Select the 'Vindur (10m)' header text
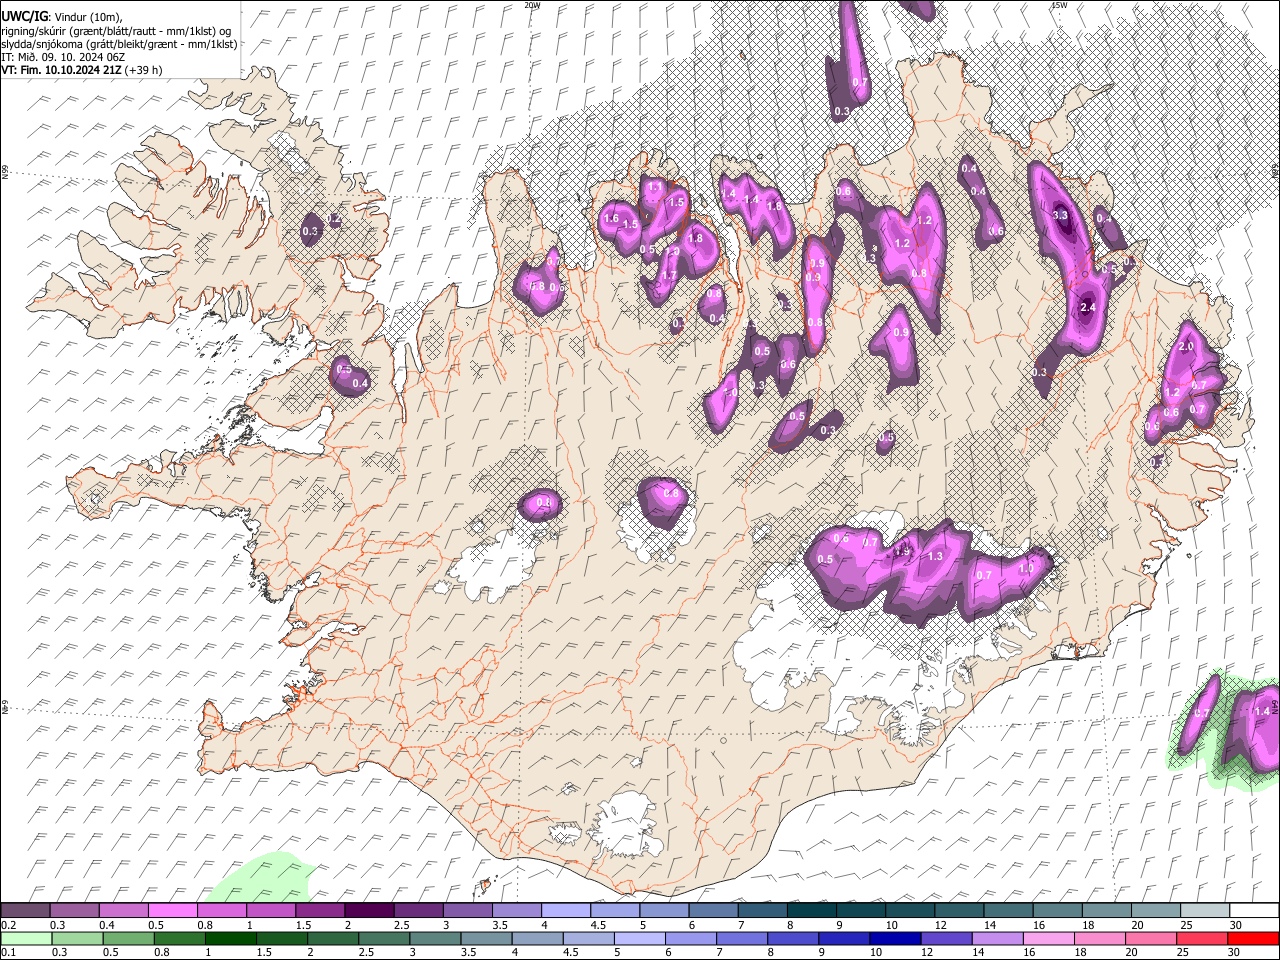 (86, 16)
